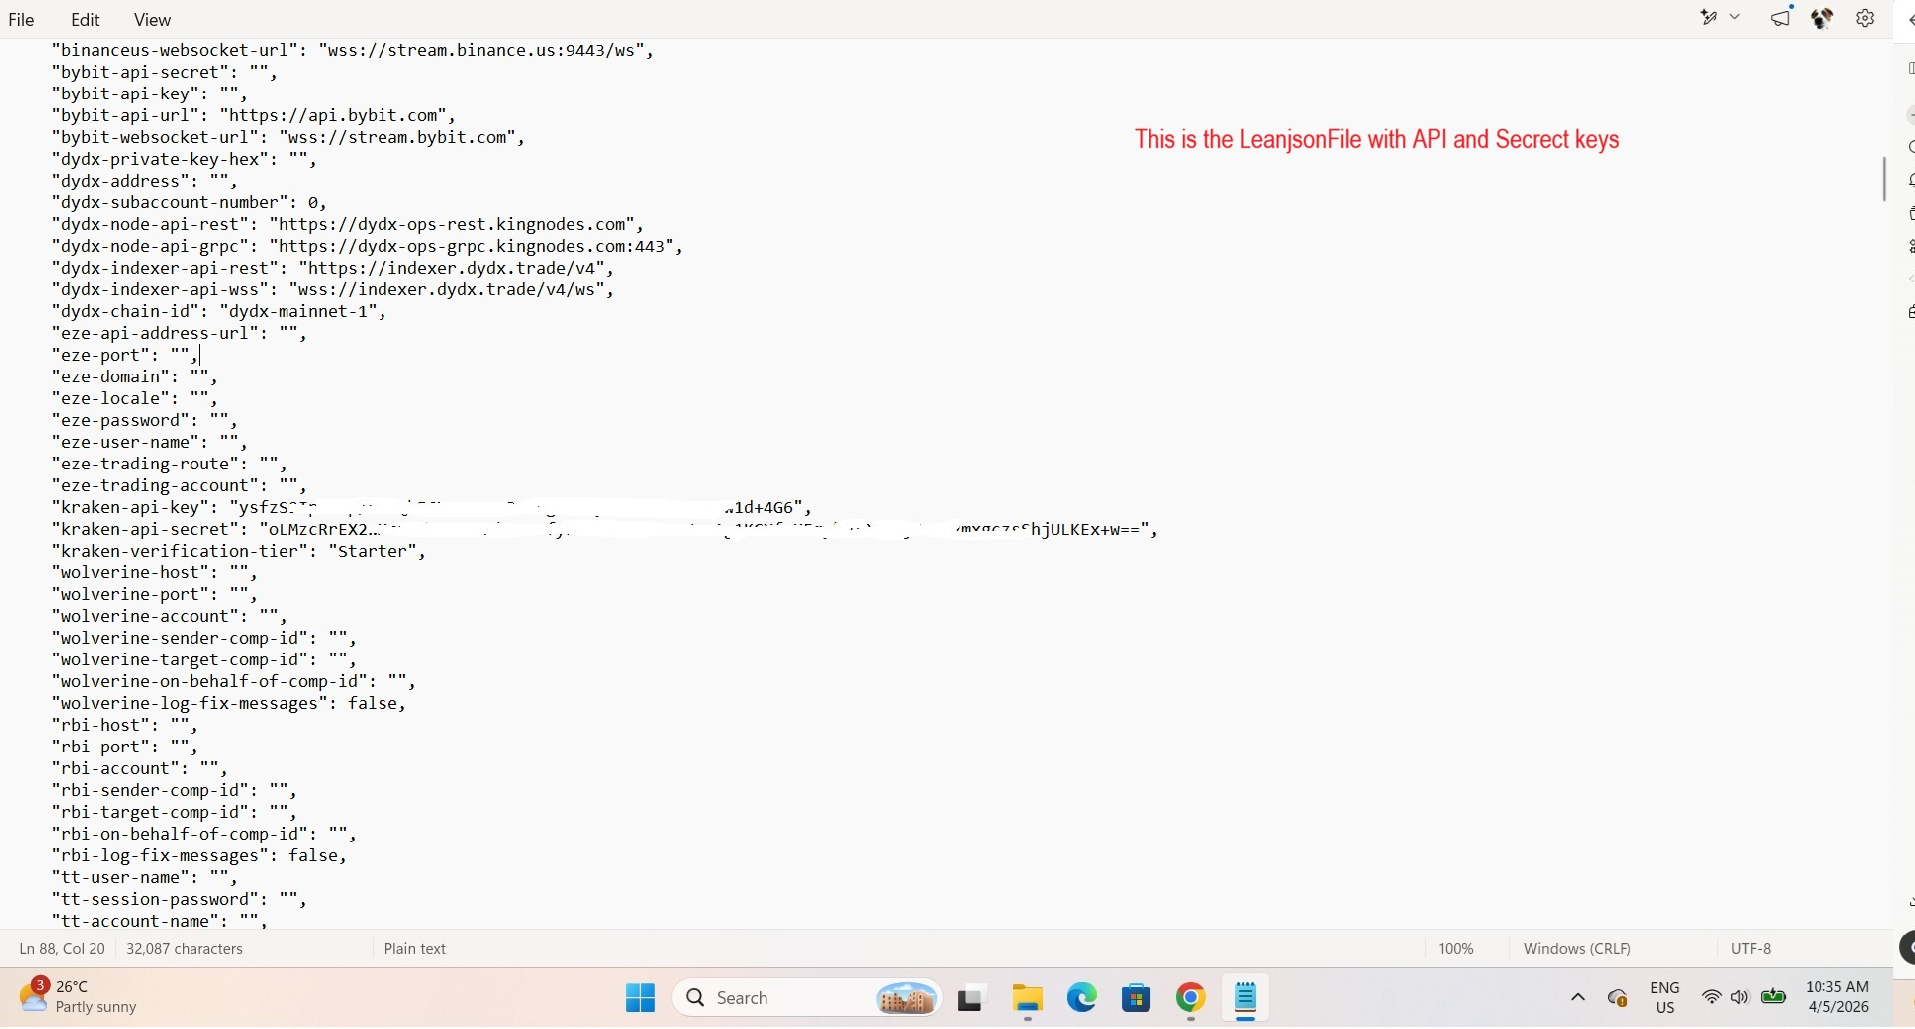
Task: Click the "binanceus-websocket-url" line
Action: (x=353, y=50)
